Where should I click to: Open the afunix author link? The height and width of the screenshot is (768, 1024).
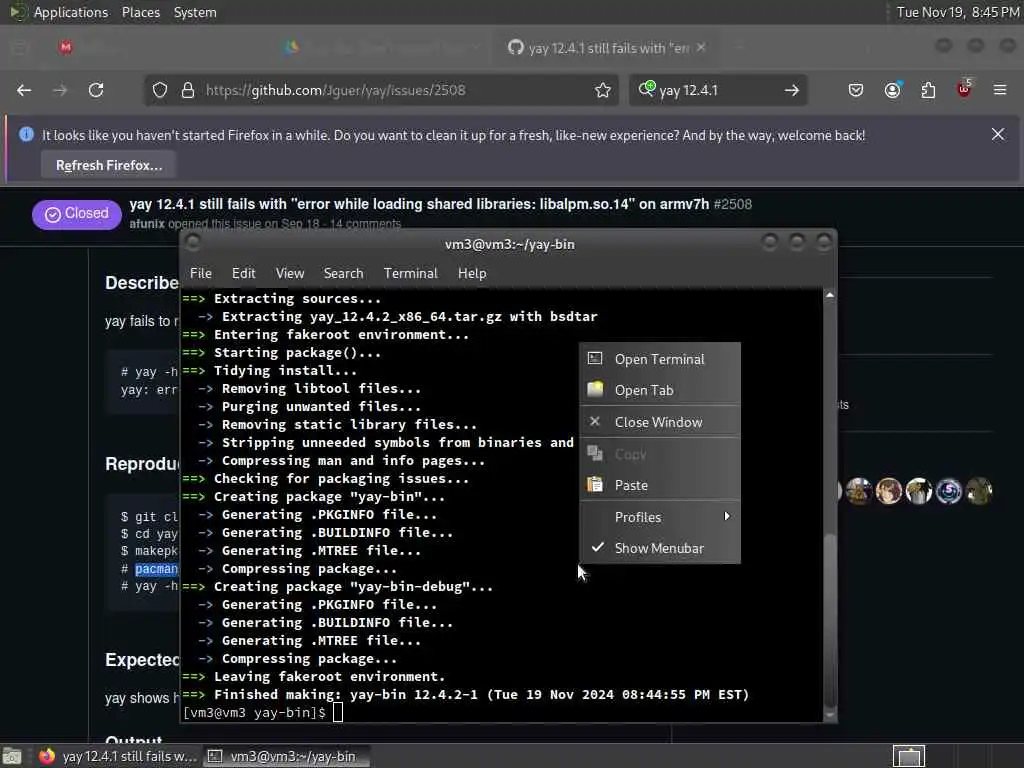click(147, 224)
